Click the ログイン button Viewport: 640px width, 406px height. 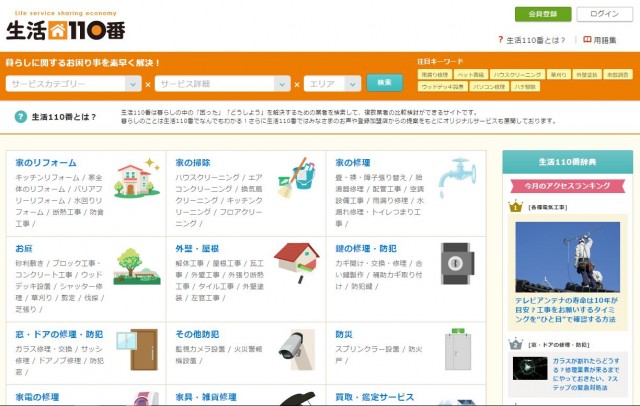pyautogui.click(x=604, y=14)
